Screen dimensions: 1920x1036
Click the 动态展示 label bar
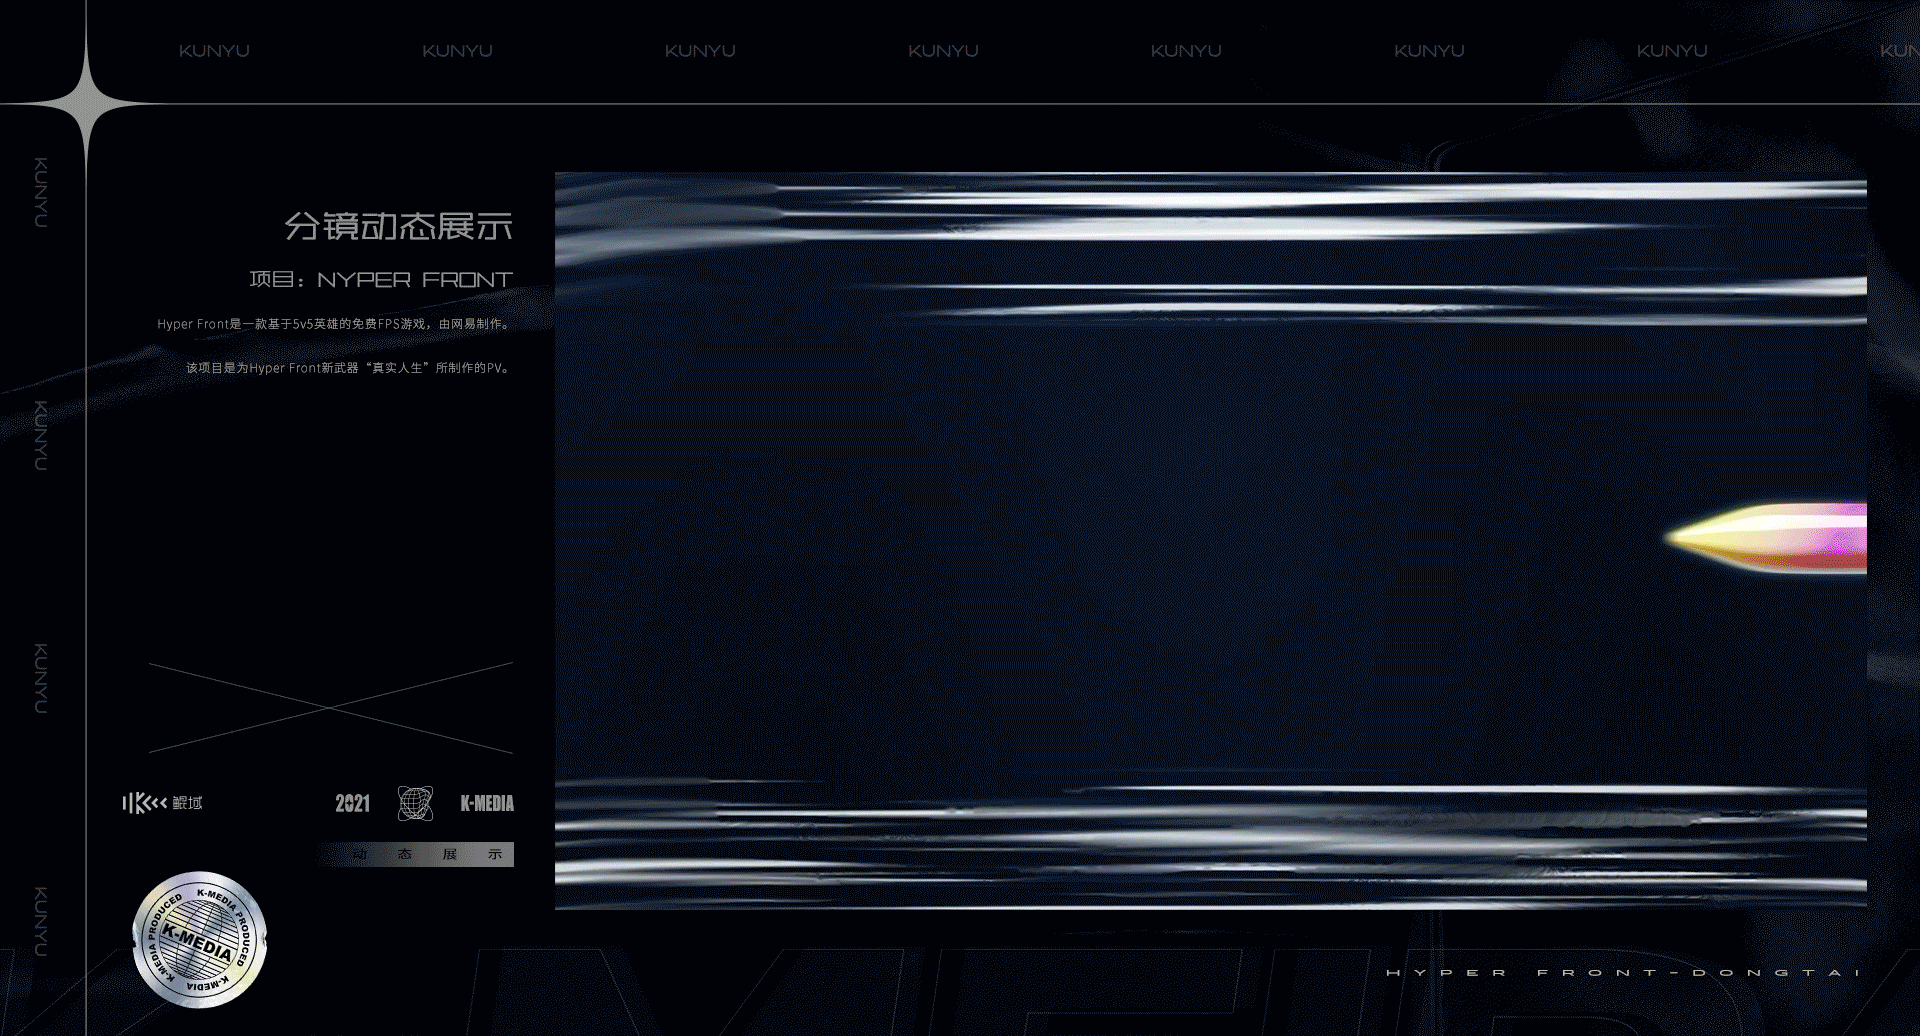click(416, 854)
